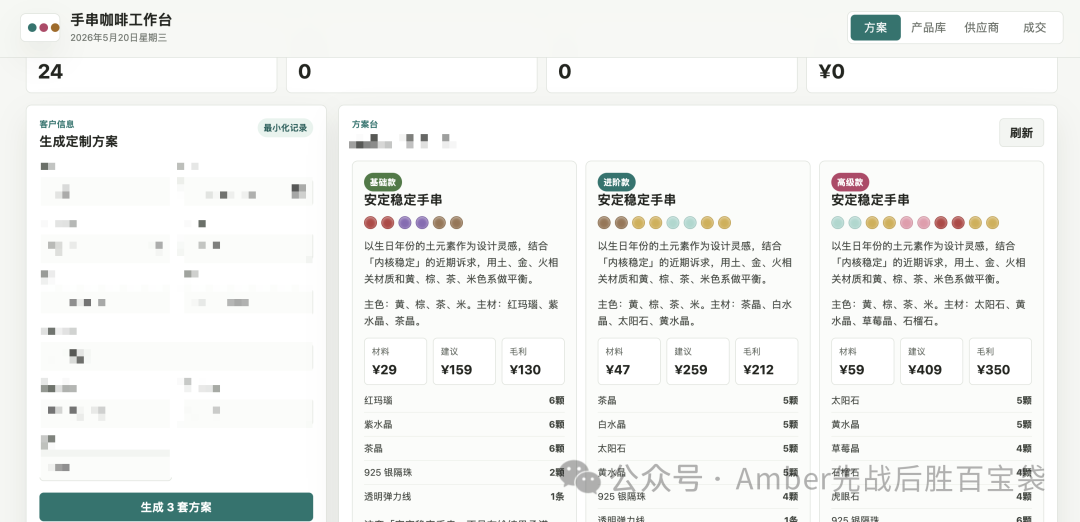Click first brown bead in 进阶款 card

point(604,222)
